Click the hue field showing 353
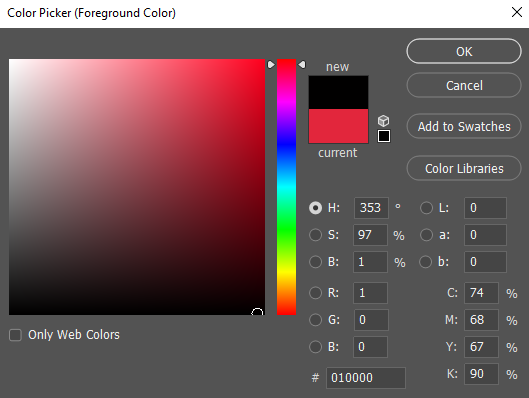The width and height of the screenshot is (529, 398). tap(371, 208)
